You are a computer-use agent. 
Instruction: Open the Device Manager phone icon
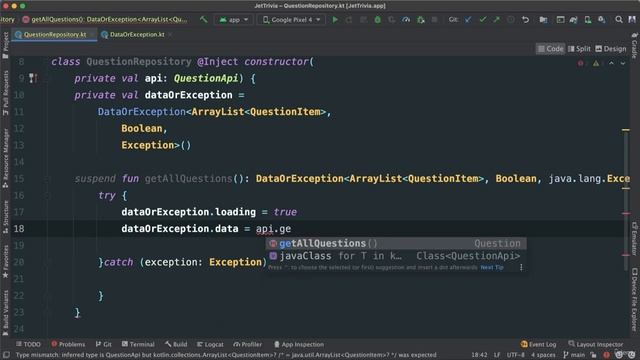587,19
